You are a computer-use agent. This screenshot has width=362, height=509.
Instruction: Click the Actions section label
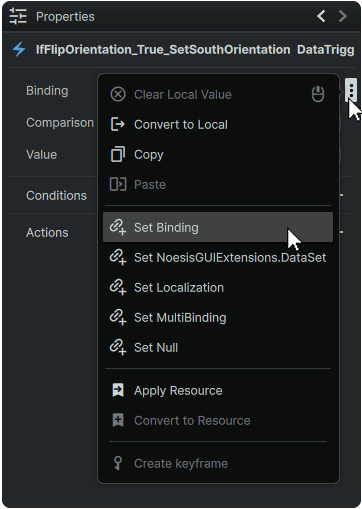click(x=47, y=232)
